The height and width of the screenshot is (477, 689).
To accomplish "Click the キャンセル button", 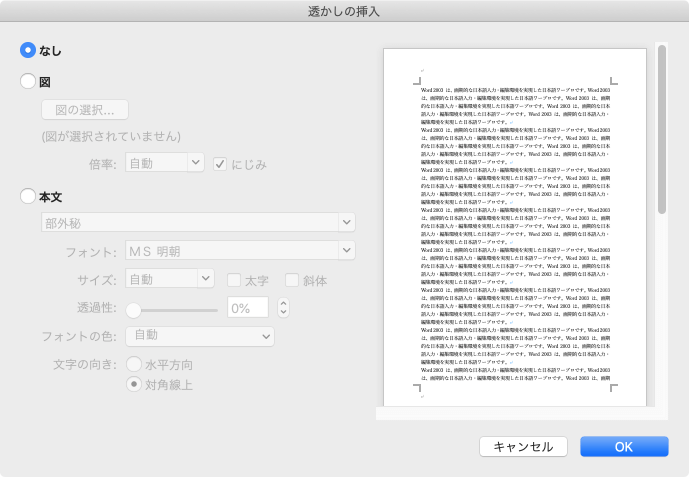I will (523, 447).
